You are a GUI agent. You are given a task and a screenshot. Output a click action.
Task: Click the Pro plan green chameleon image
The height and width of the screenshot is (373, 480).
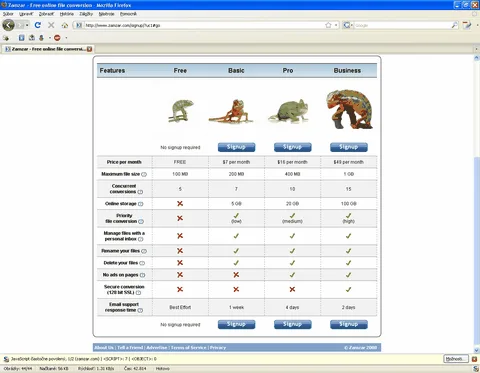pos(289,111)
